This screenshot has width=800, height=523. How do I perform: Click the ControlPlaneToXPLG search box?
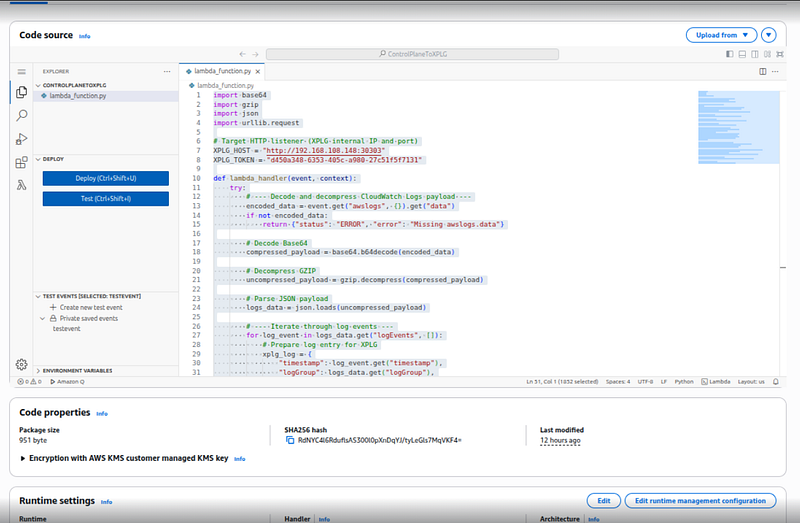(412, 54)
